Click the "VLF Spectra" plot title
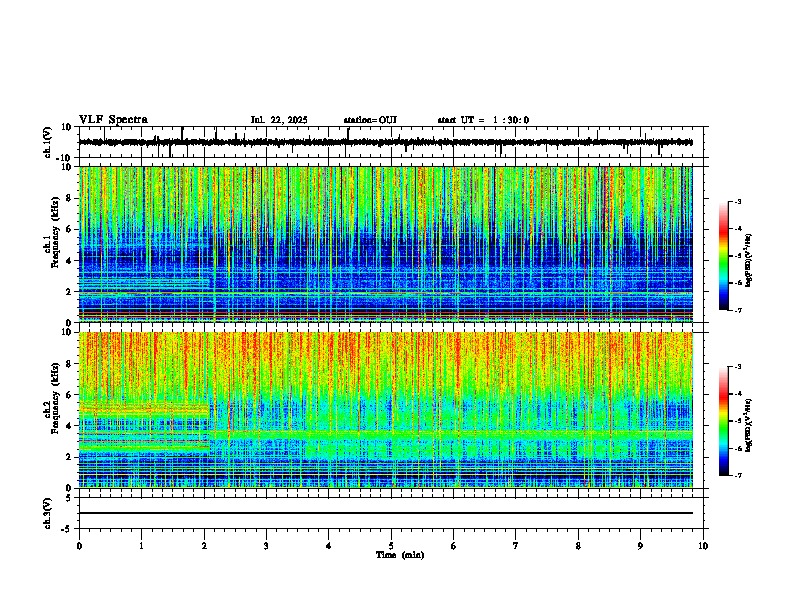 click(x=113, y=120)
